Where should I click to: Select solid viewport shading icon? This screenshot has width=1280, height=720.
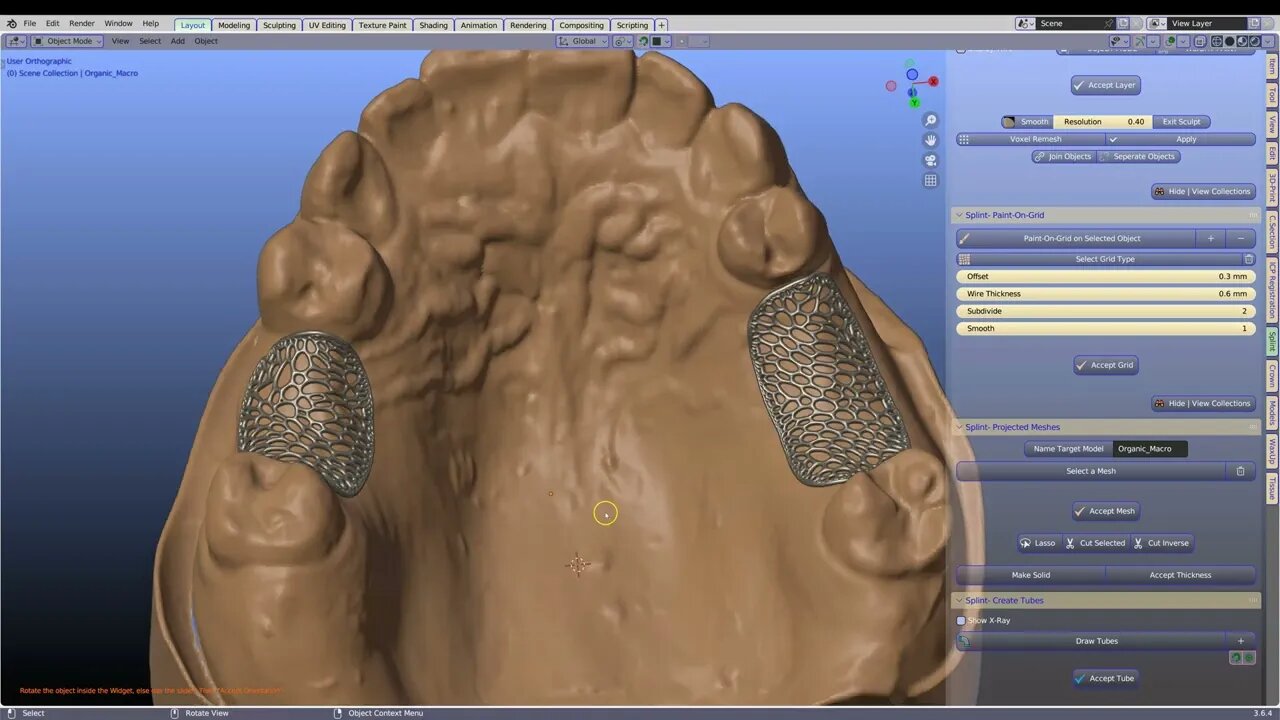(x=1230, y=41)
